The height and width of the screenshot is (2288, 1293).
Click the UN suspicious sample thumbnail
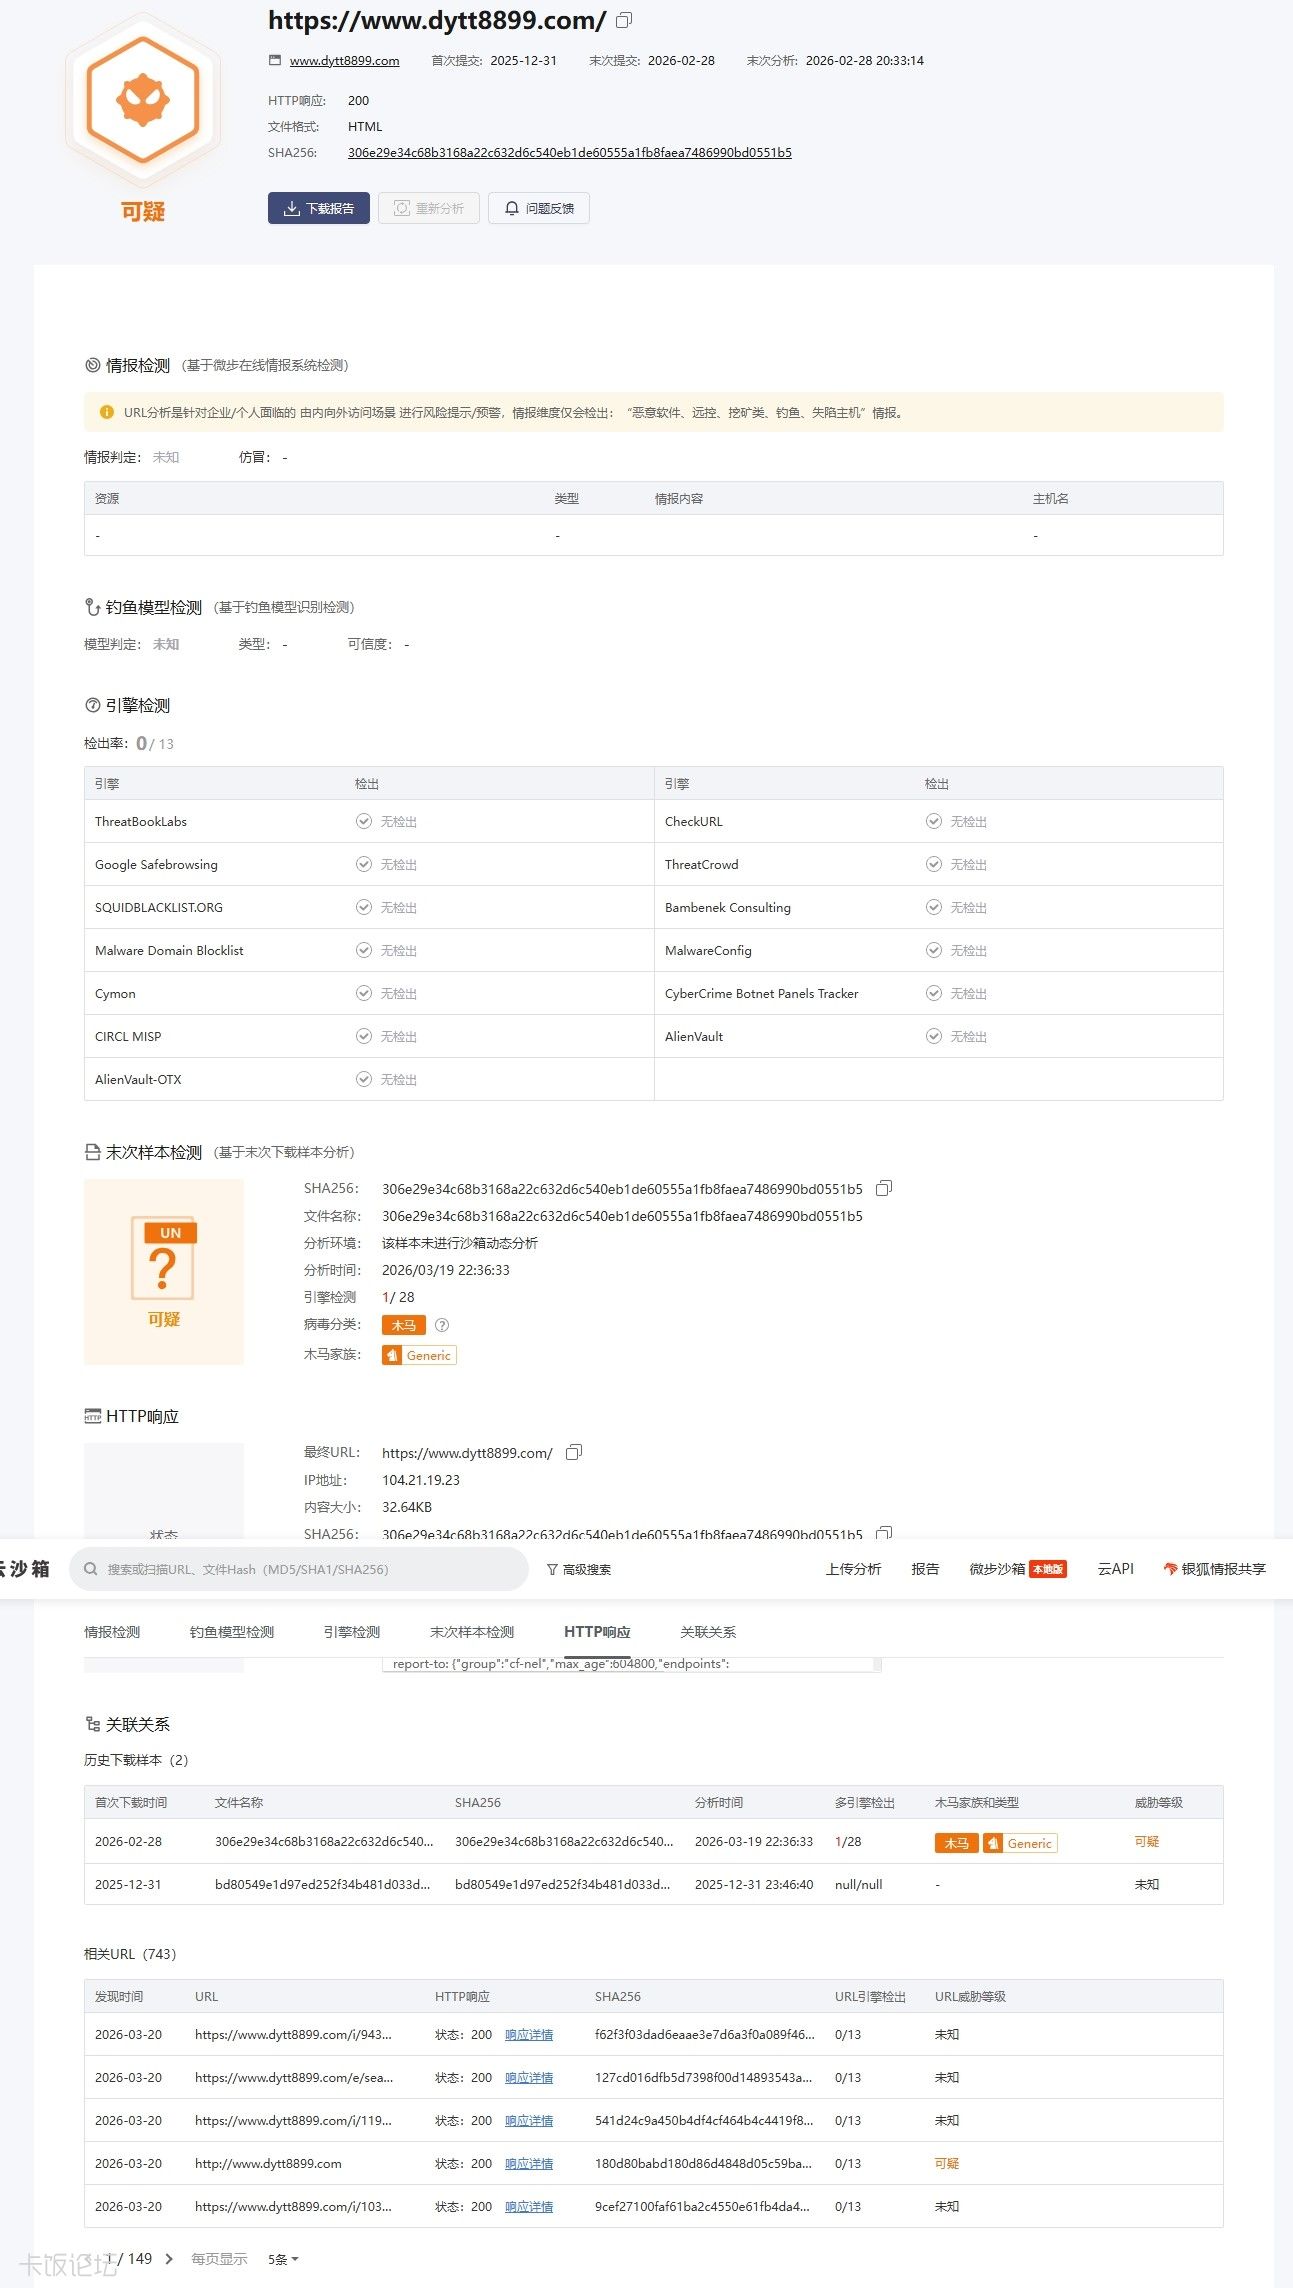tap(164, 1271)
